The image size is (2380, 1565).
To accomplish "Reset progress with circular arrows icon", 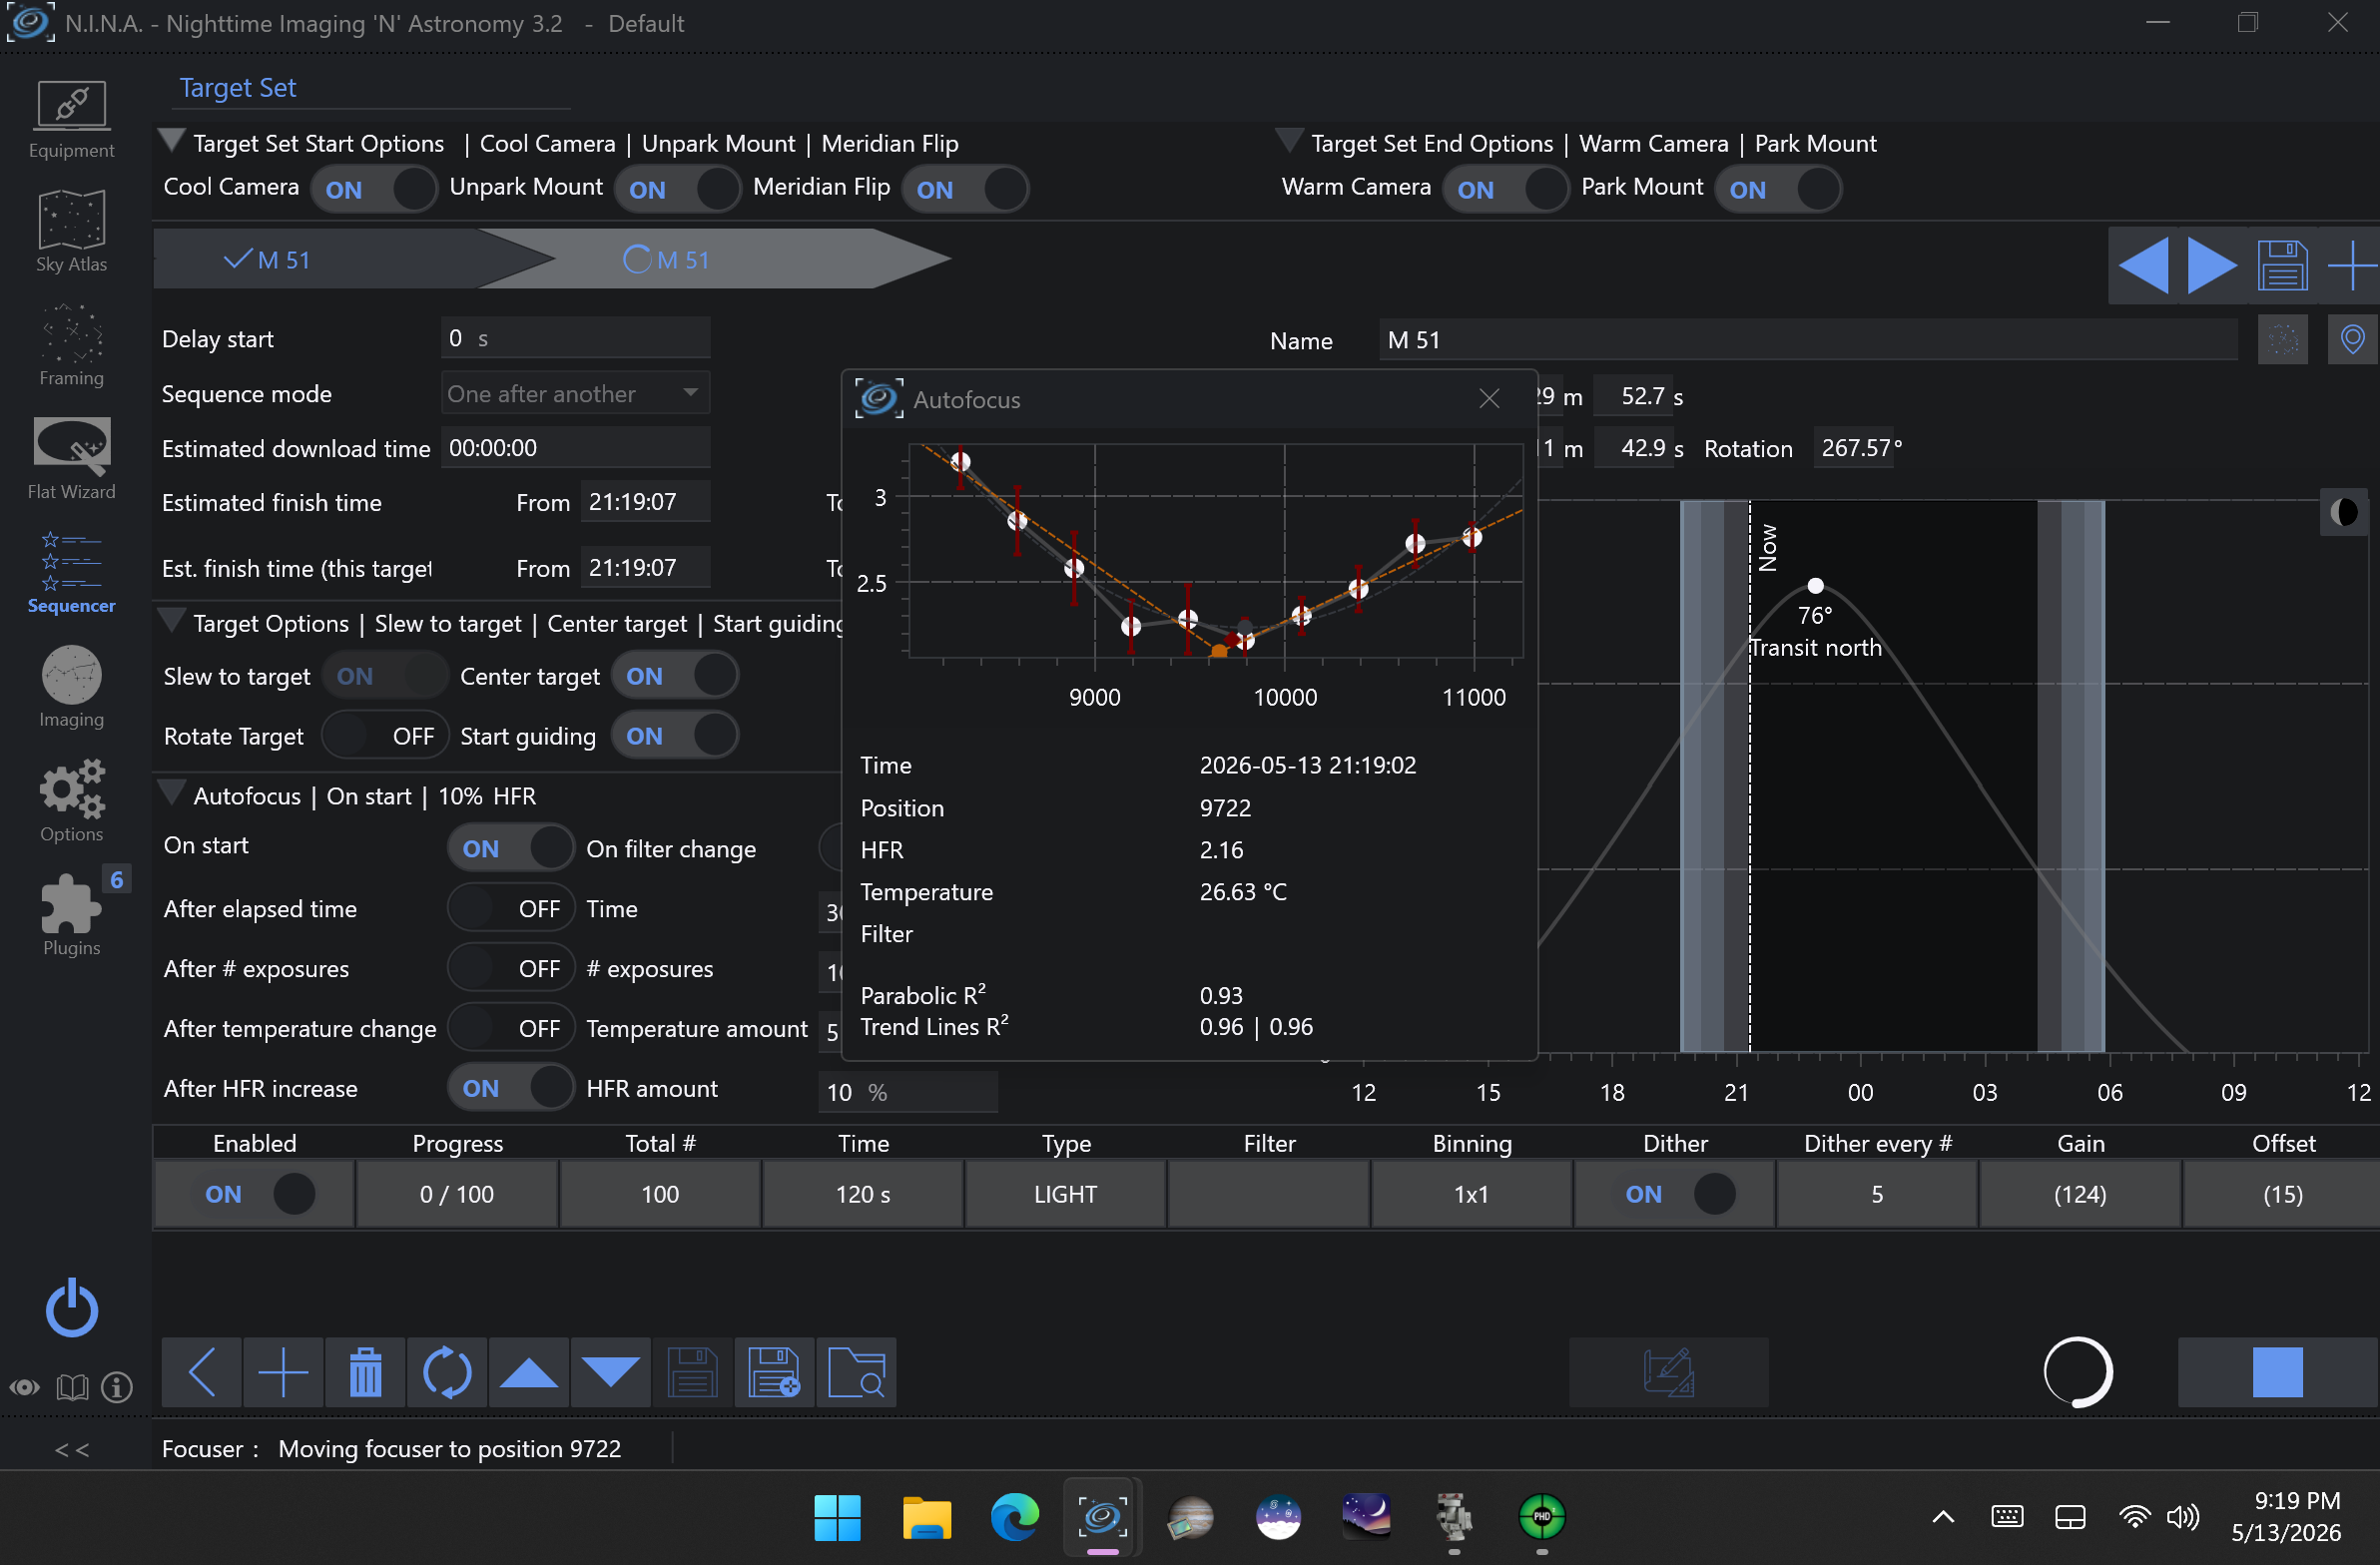I will coord(447,1372).
